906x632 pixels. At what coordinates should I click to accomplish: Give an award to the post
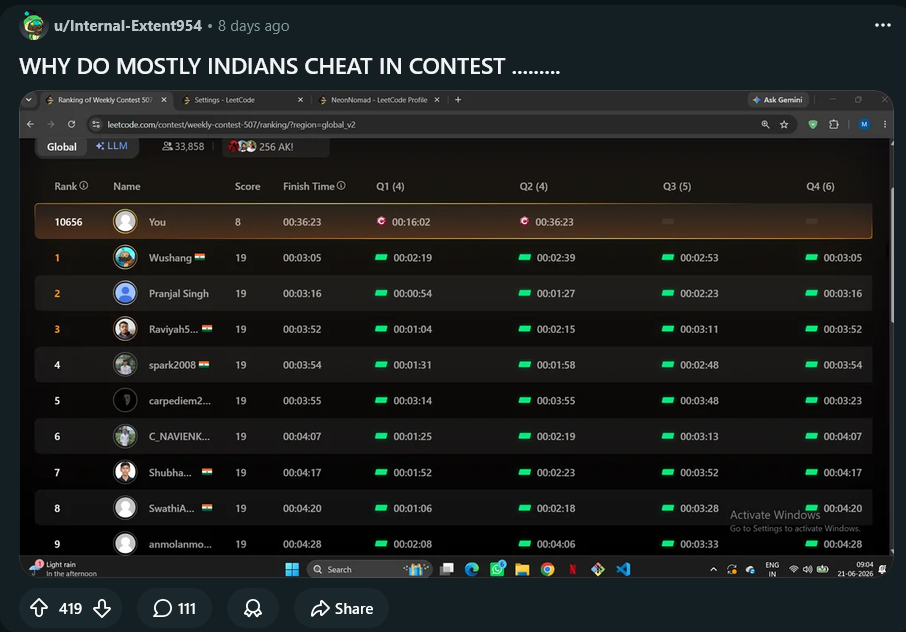tap(253, 608)
